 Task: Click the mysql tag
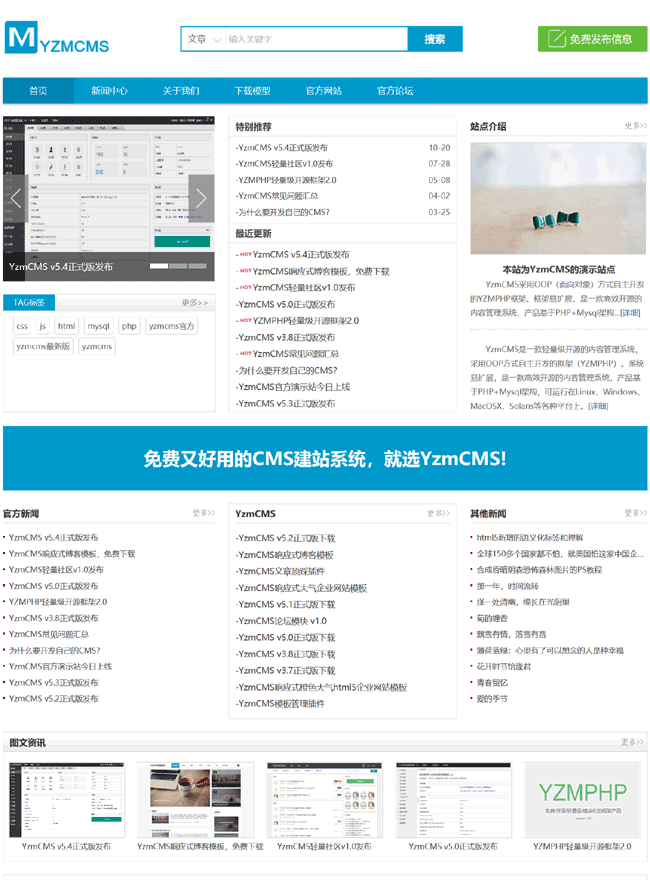pos(98,326)
